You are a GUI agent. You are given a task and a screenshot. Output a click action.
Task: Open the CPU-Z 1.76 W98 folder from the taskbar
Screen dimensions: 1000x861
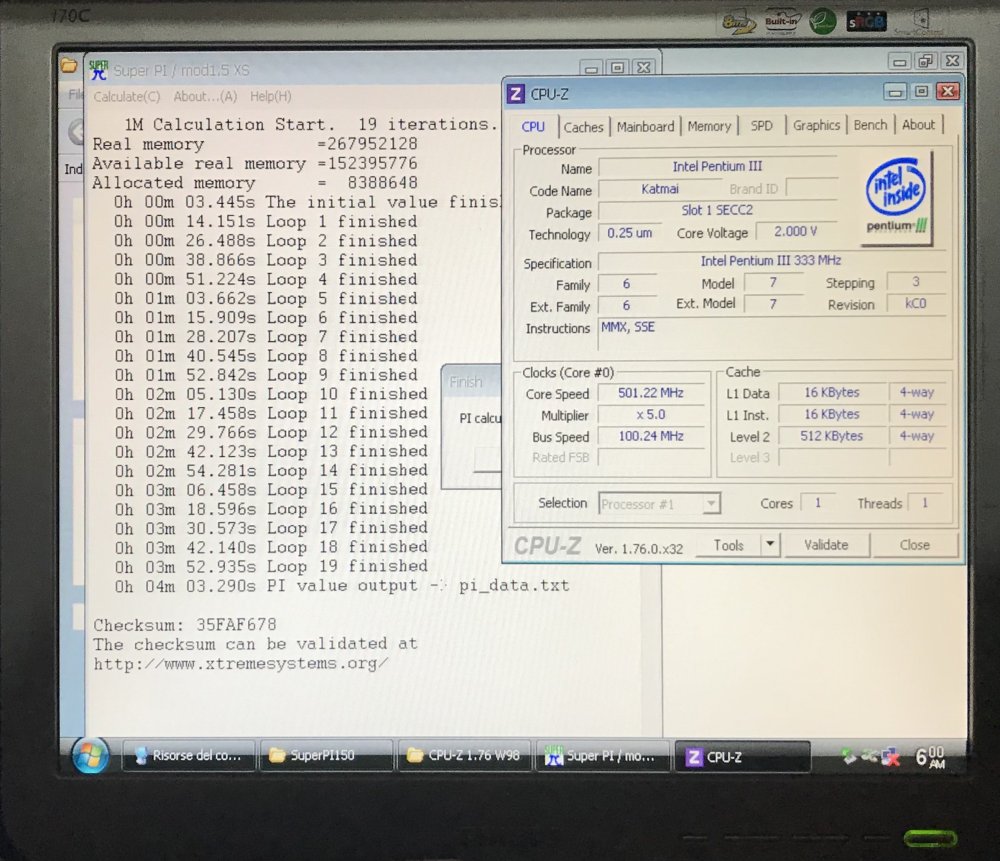point(464,757)
